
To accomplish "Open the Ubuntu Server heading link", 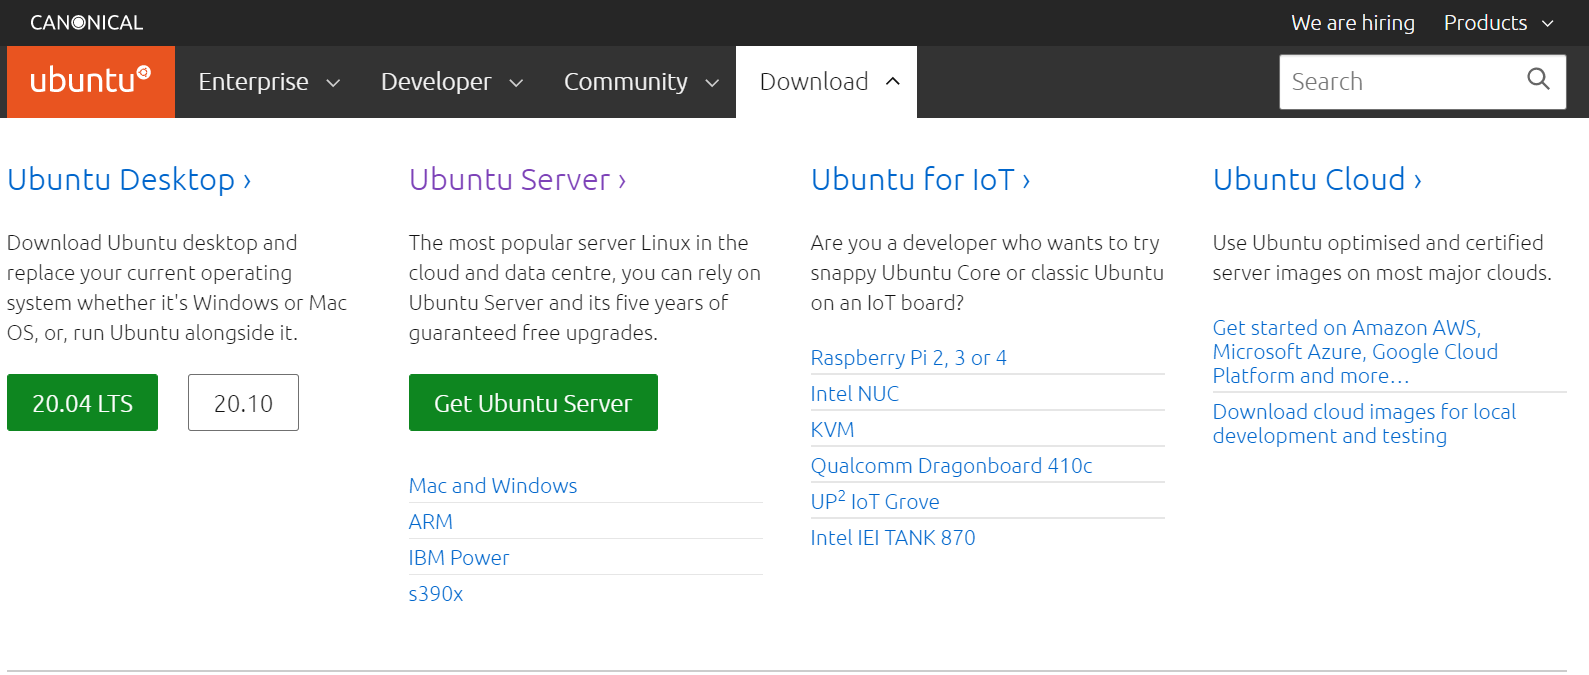I will click(517, 180).
